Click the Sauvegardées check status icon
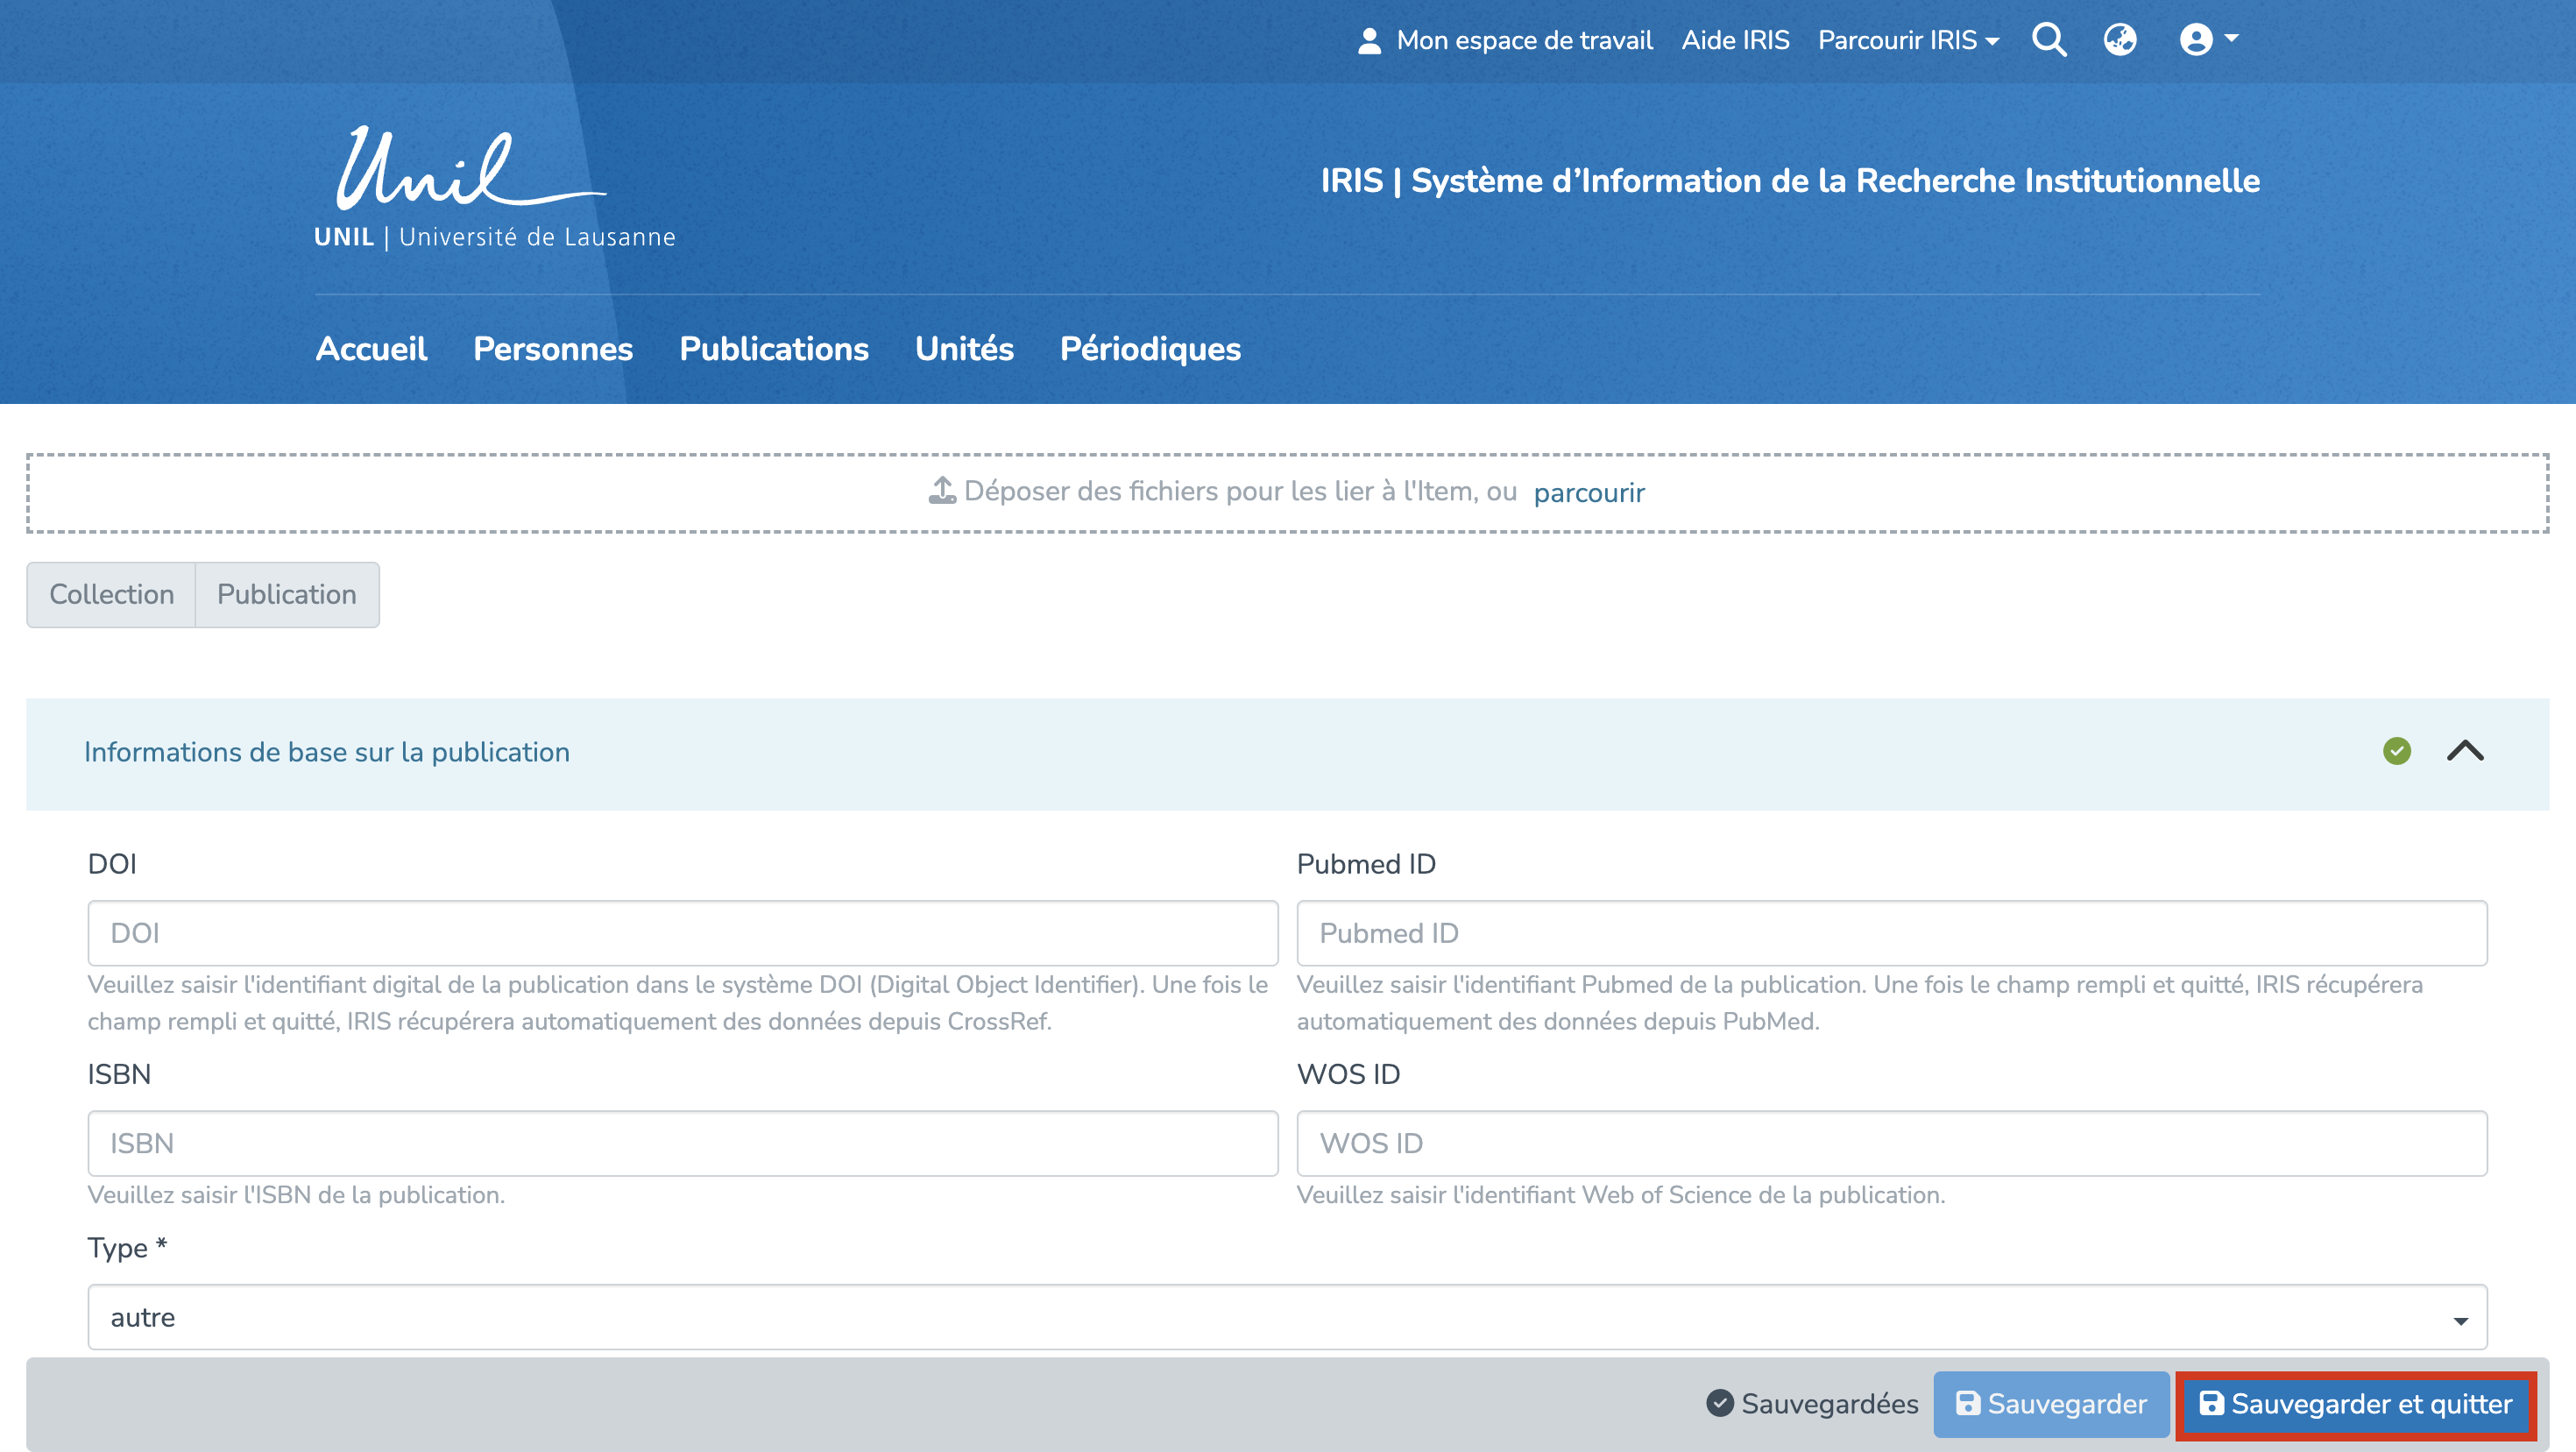Screen dimensions: 2576x1452 tap(1719, 1403)
